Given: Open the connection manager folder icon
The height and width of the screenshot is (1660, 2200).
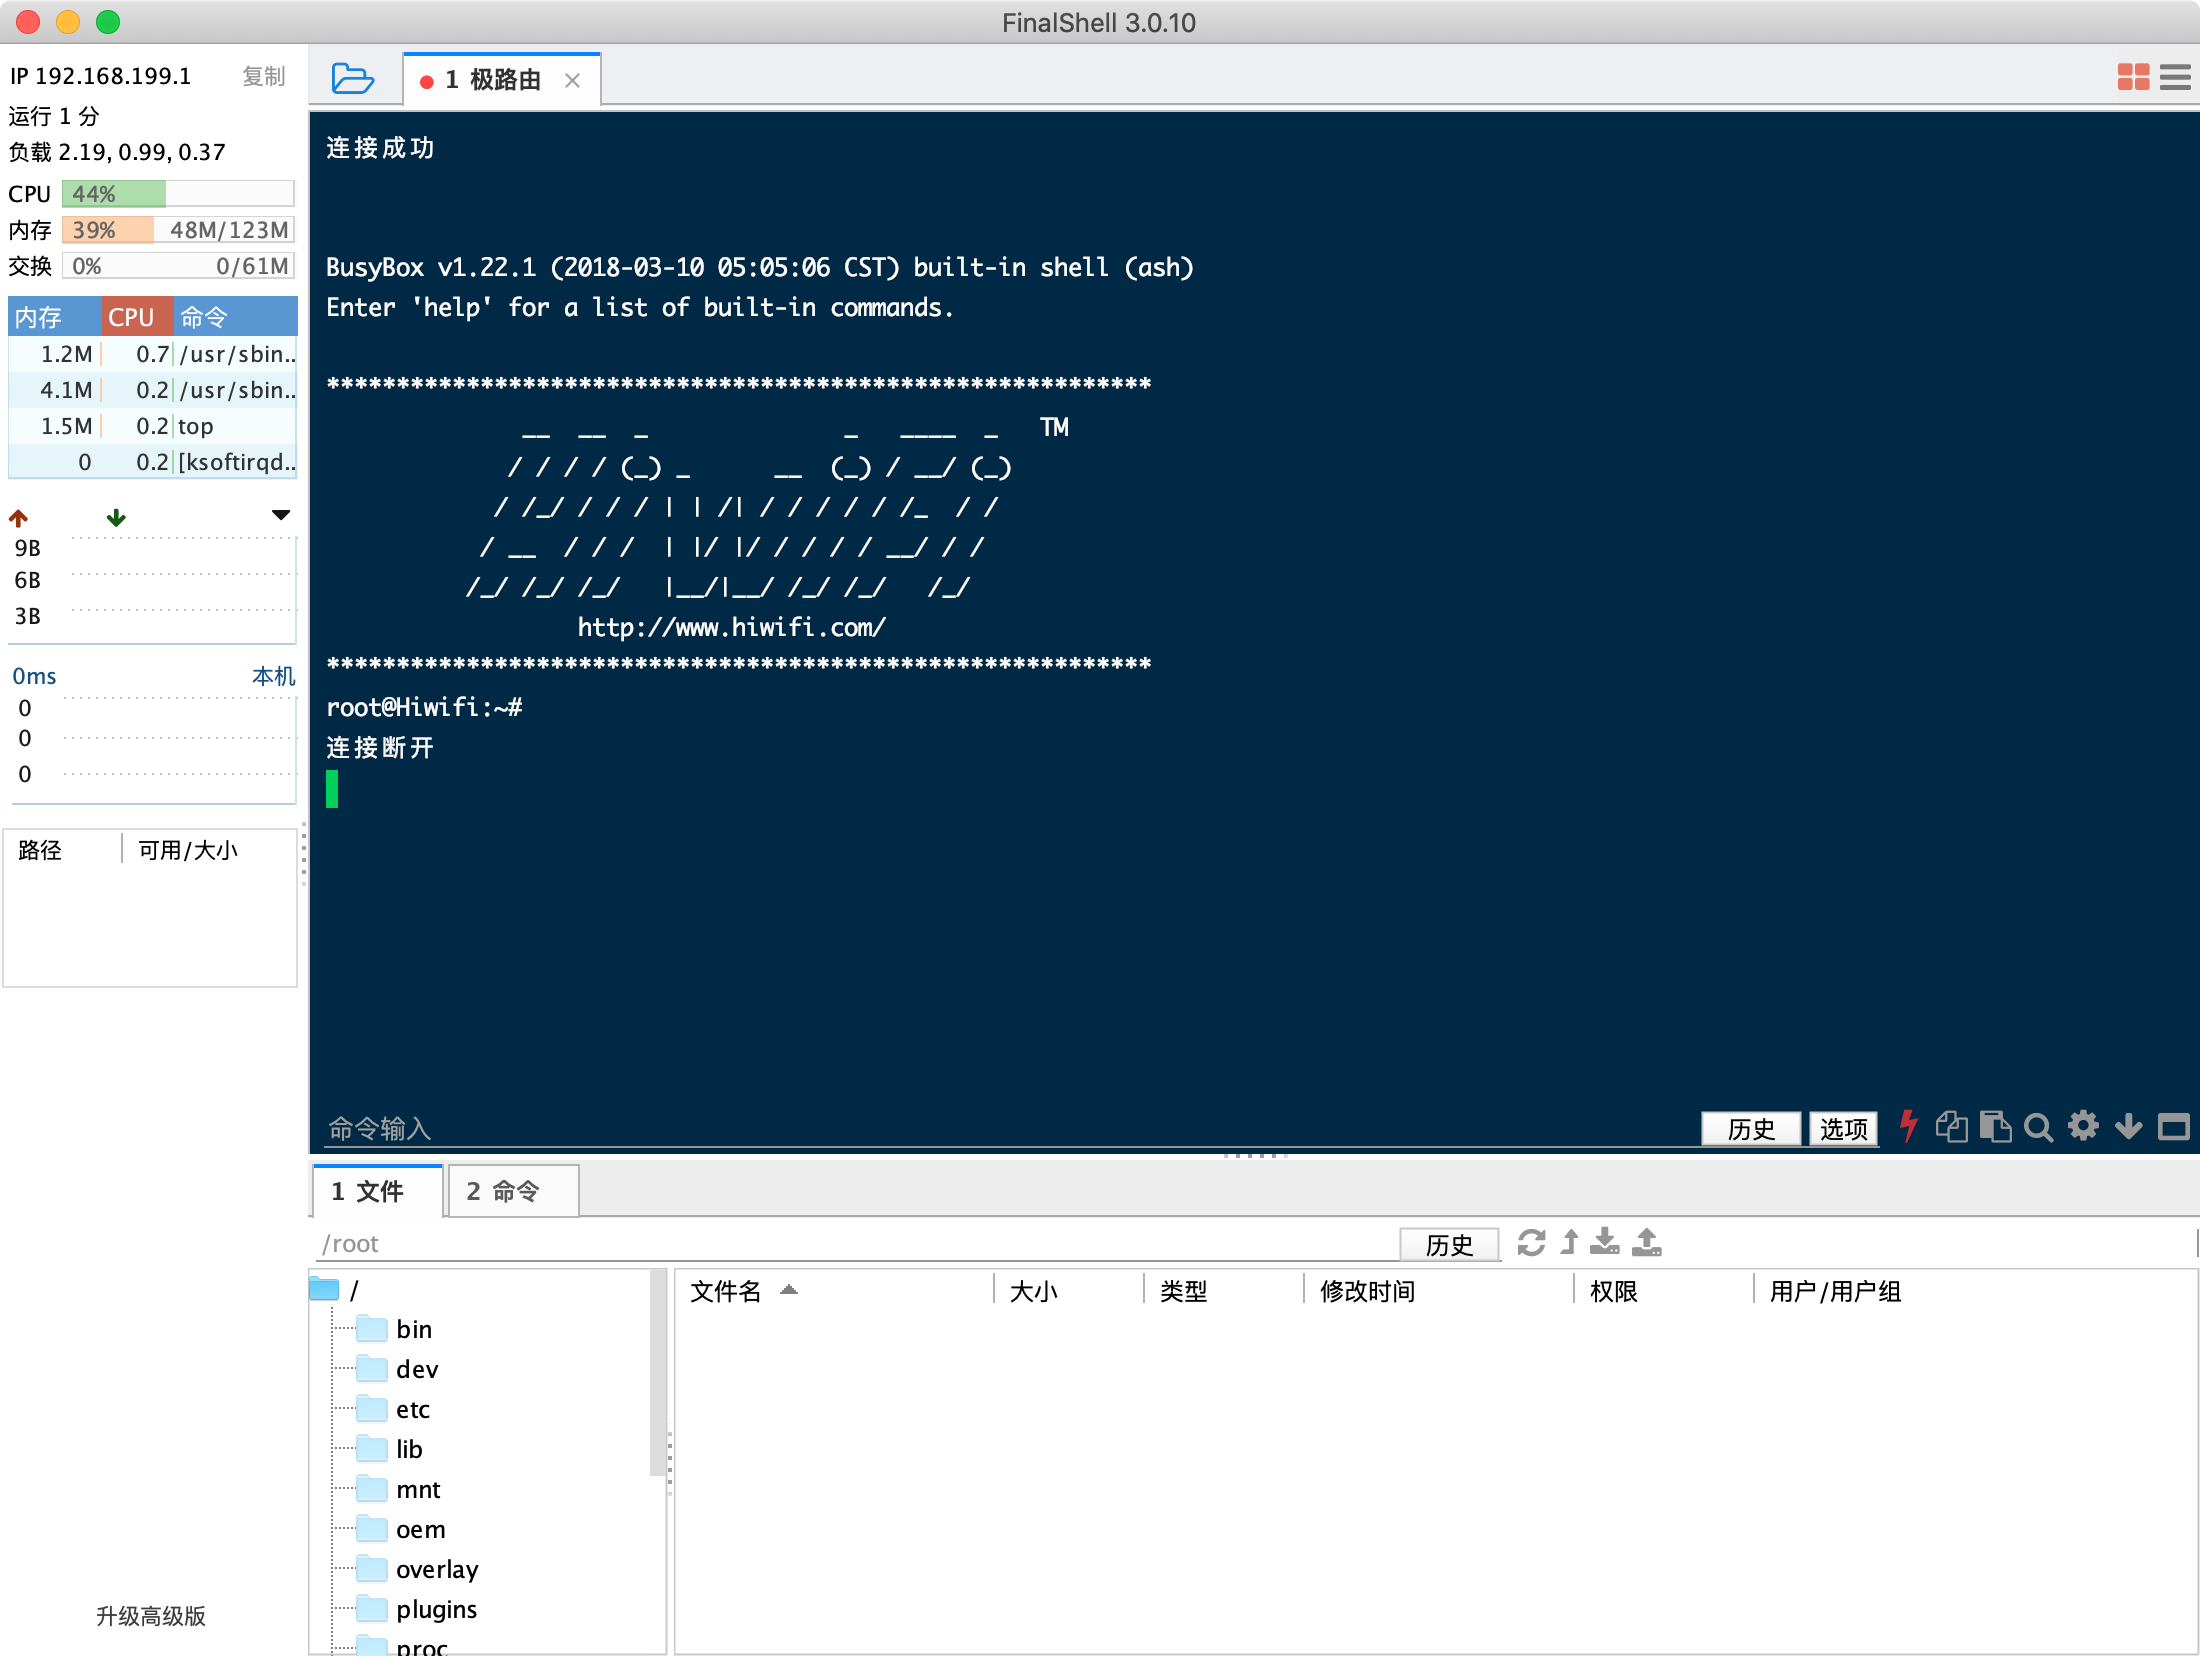Looking at the screenshot, I should pos(352,78).
